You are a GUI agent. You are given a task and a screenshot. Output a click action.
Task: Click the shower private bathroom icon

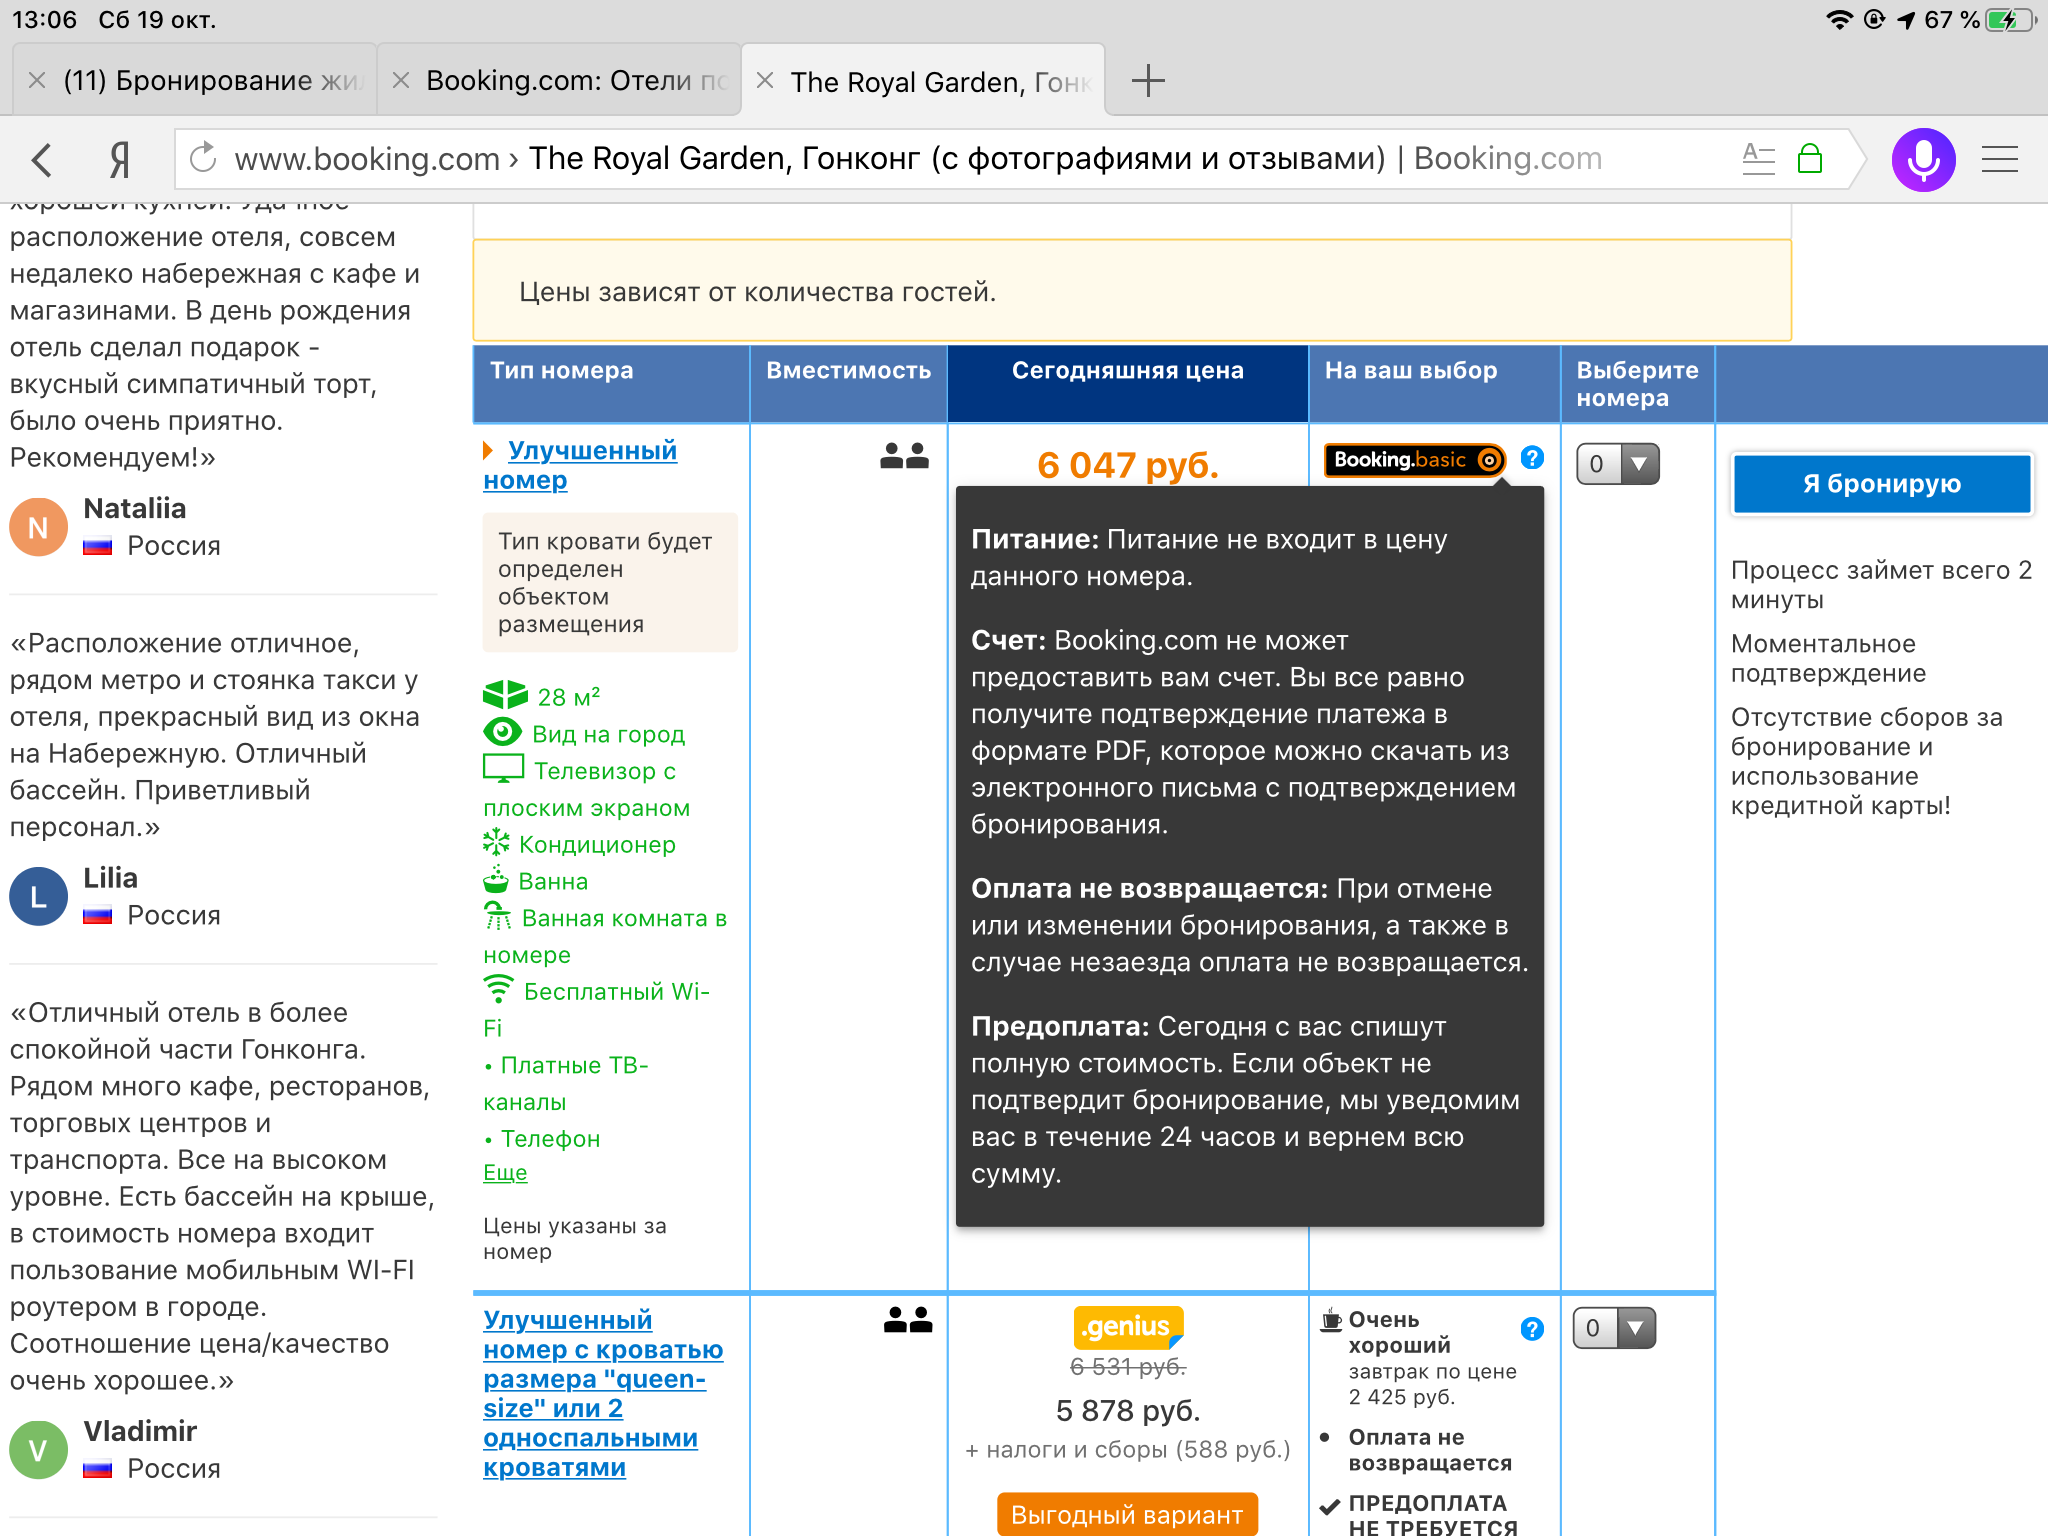497,915
